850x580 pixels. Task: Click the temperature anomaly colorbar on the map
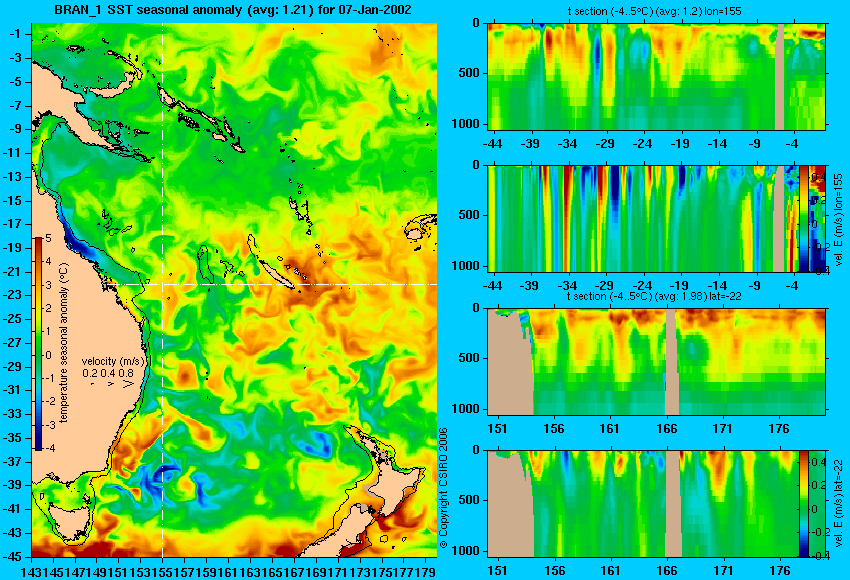pos(38,344)
